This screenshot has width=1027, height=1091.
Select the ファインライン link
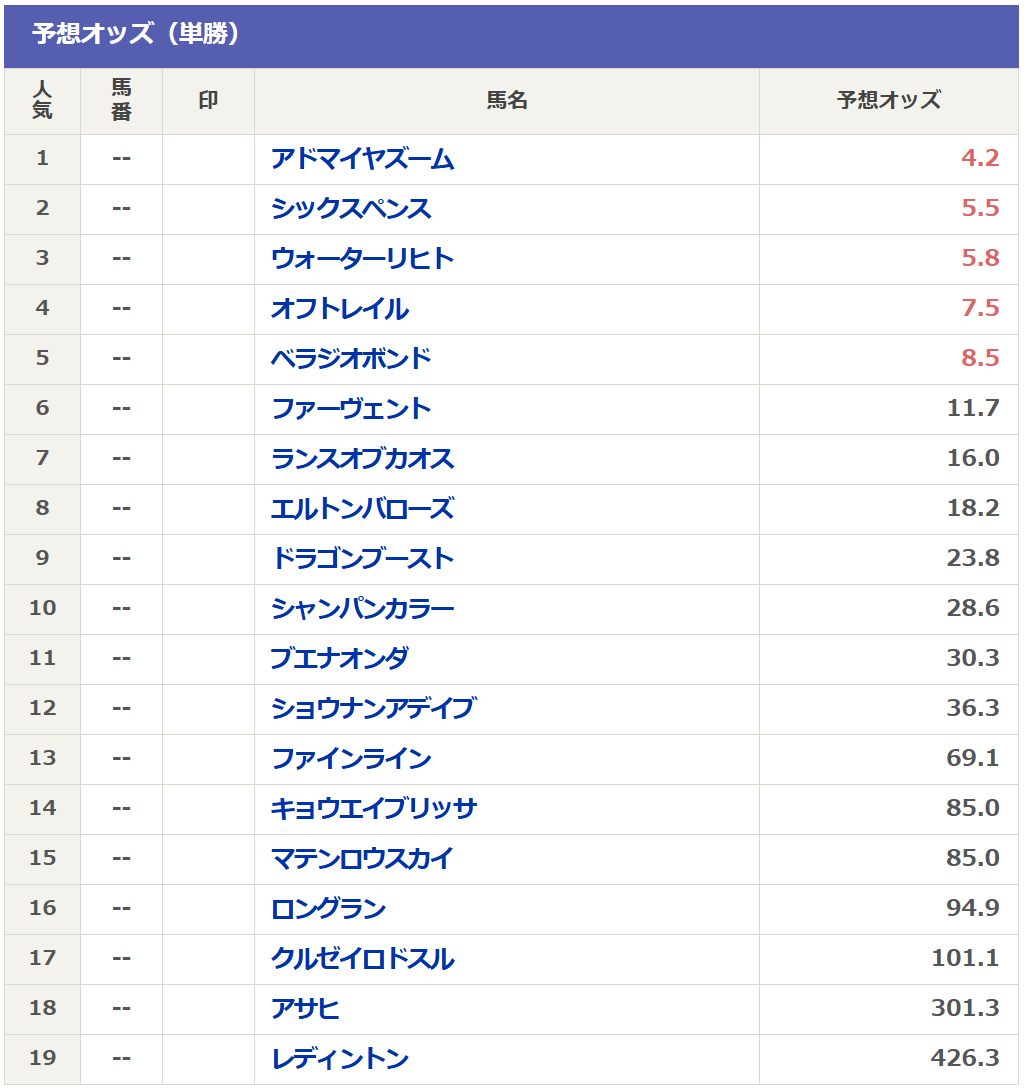pyautogui.click(x=351, y=759)
